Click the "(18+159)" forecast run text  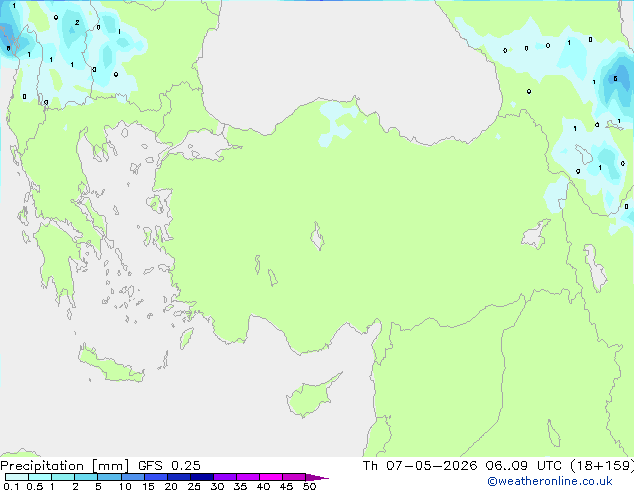(602, 466)
